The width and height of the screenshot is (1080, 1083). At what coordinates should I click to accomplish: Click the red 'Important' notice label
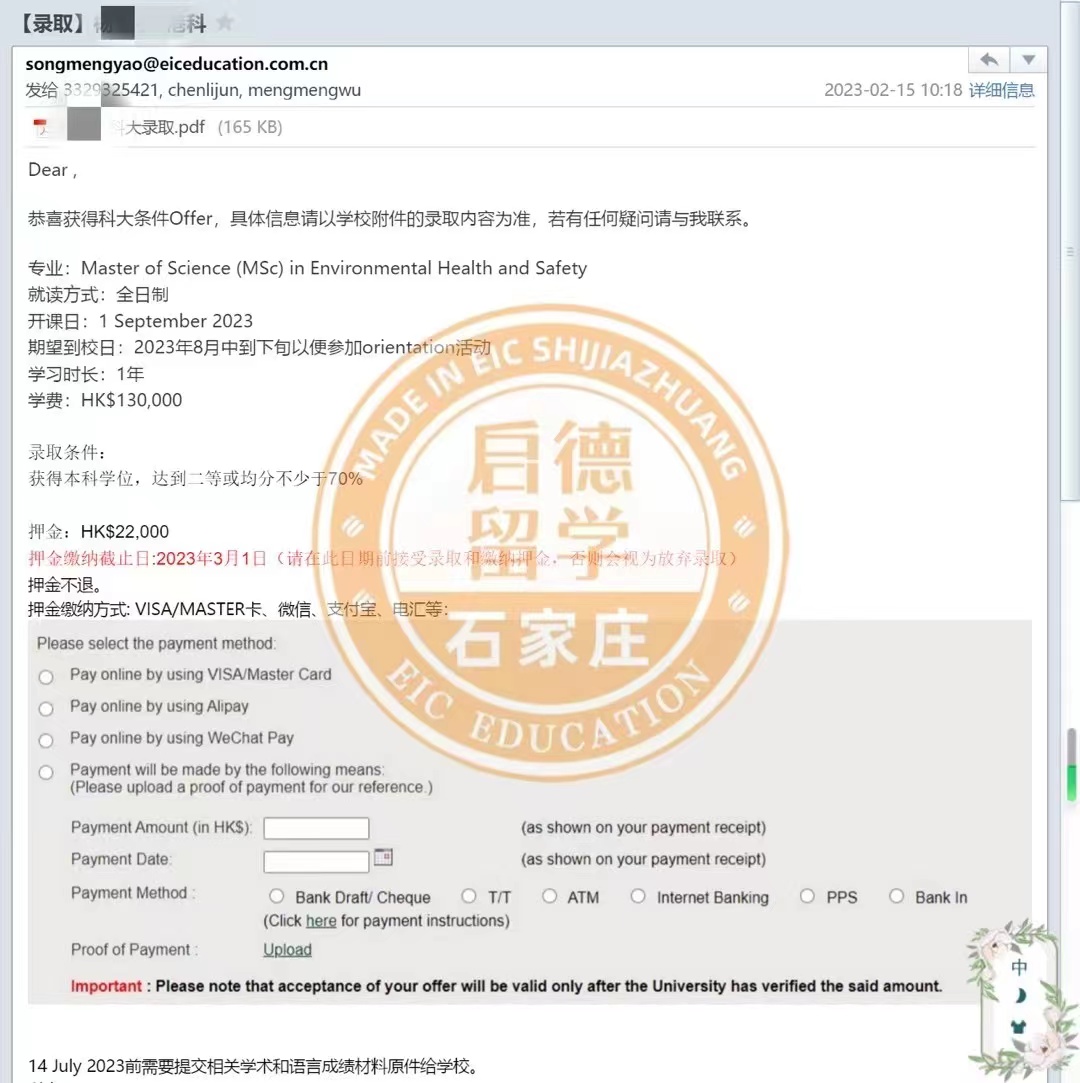tap(106, 986)
